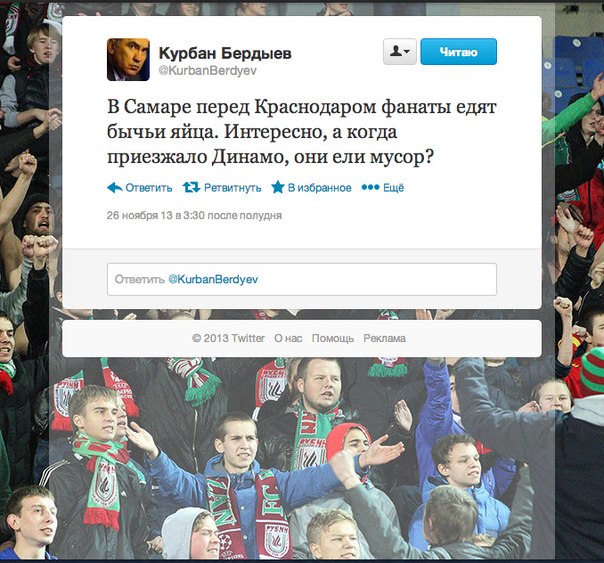Open the О нас footer link
The height and width of the screenshot is (563, 604).
point(288,338)
